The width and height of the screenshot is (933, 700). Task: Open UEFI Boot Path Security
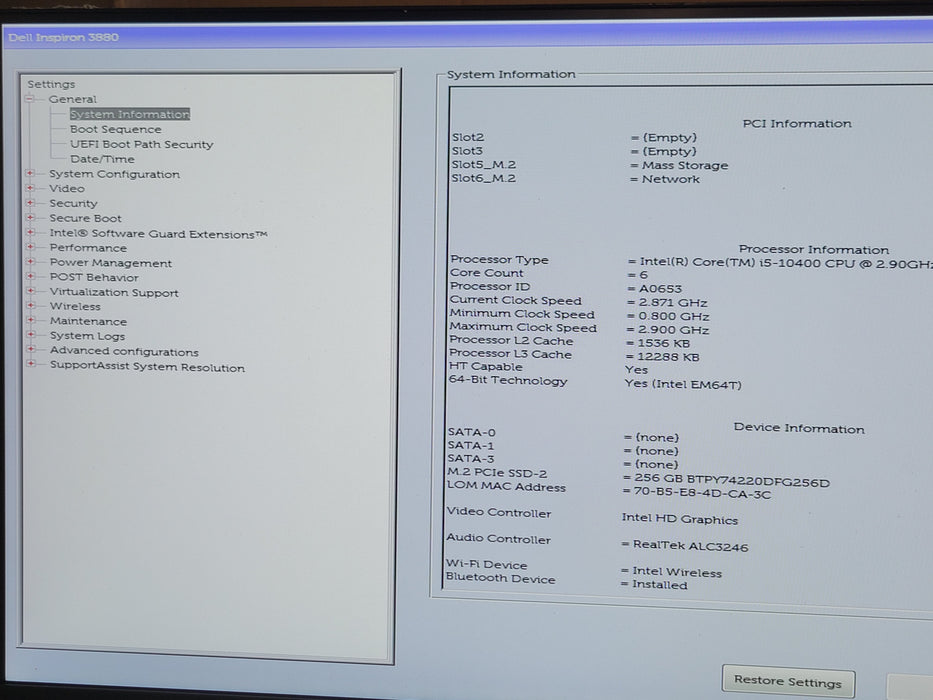pyautogui.click(x=142, y=144)
